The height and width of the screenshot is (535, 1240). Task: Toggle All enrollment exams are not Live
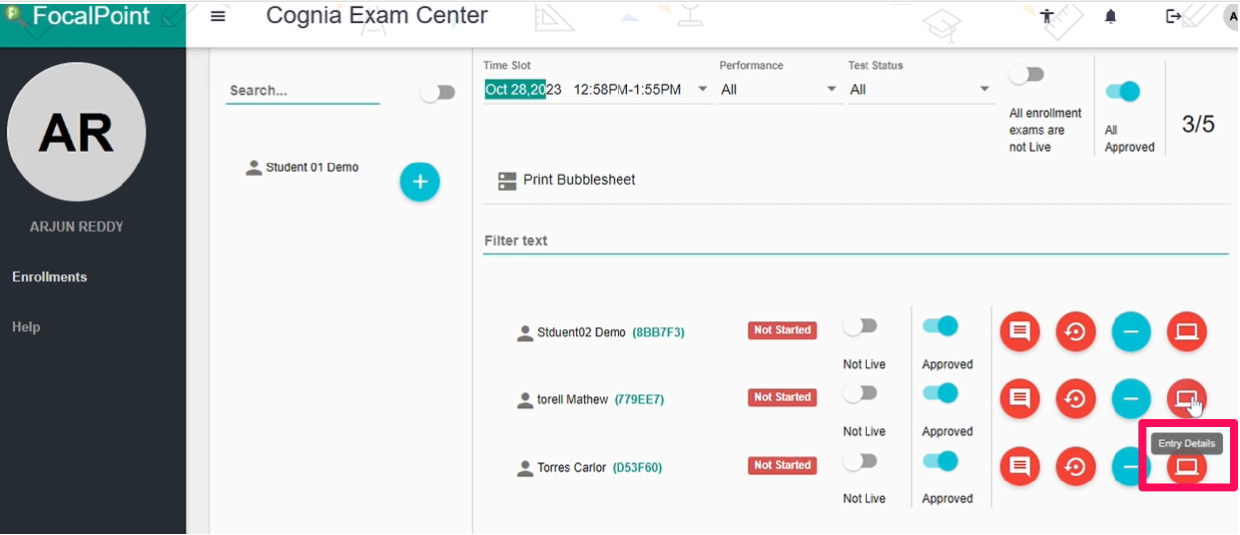pos(1027,74)
